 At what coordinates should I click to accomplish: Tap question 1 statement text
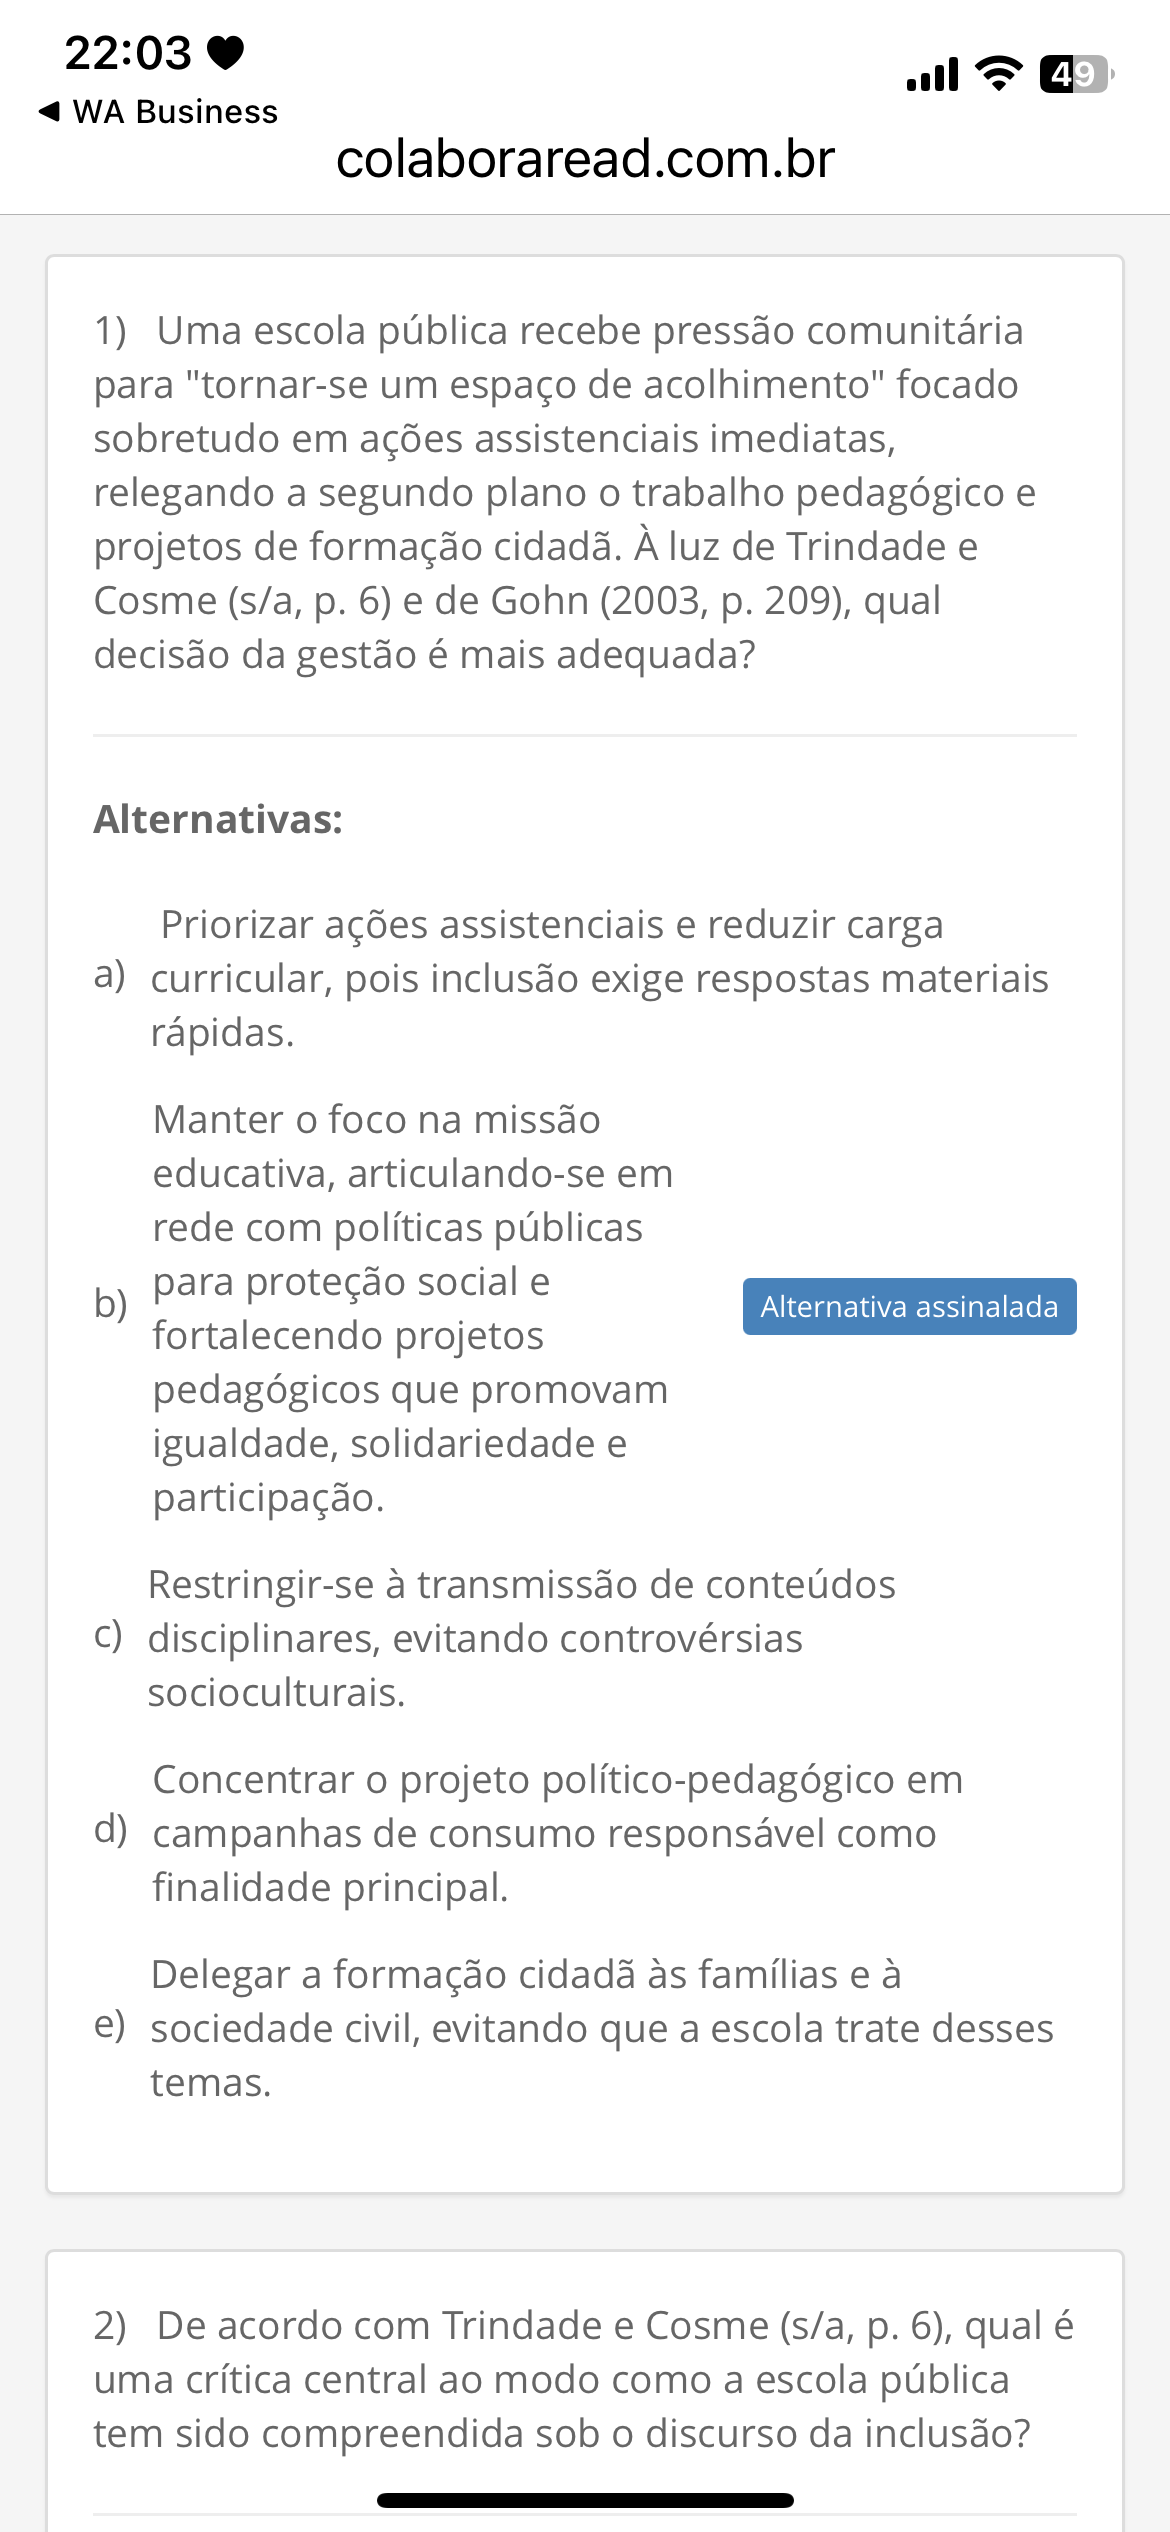pos(564,492)
